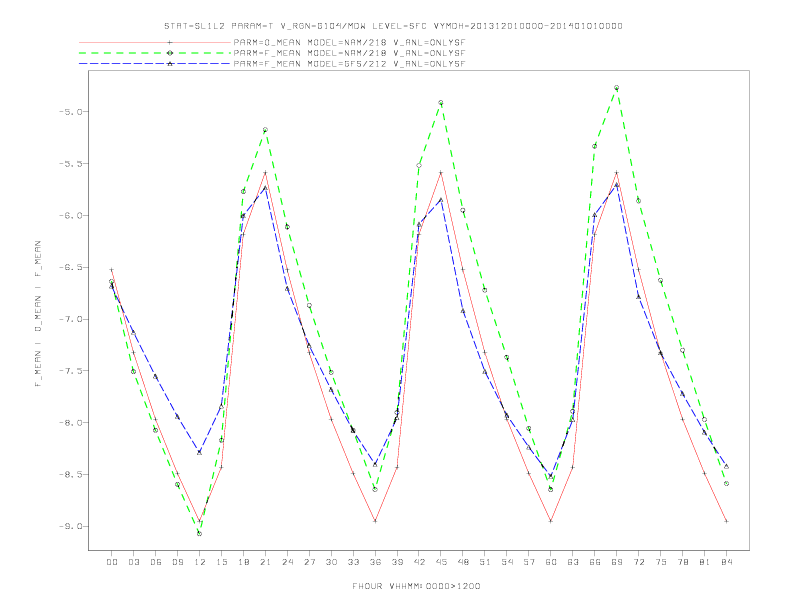Click the green circle marker at the hour 21 peak
This screenshot has height=612, width=792.
pos(265,130)
